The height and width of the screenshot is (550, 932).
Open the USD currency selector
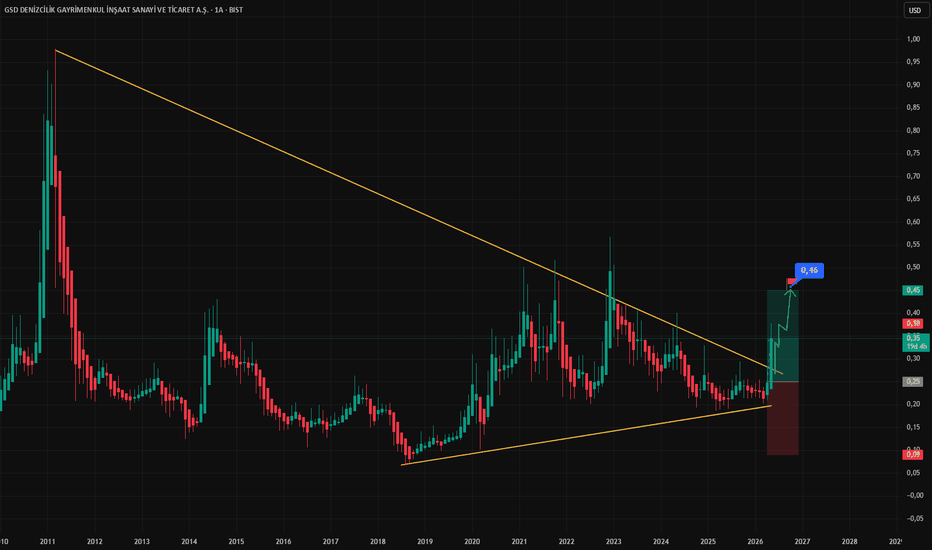tap(914, 10)
